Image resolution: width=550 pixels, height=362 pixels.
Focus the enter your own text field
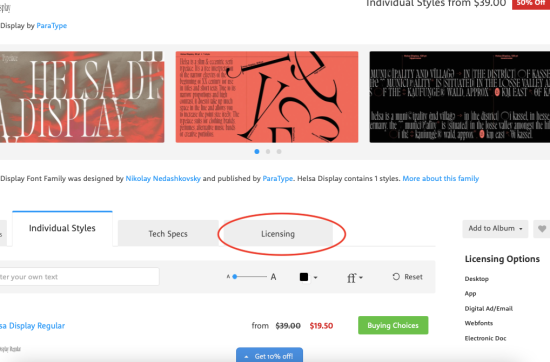(79, 277)
